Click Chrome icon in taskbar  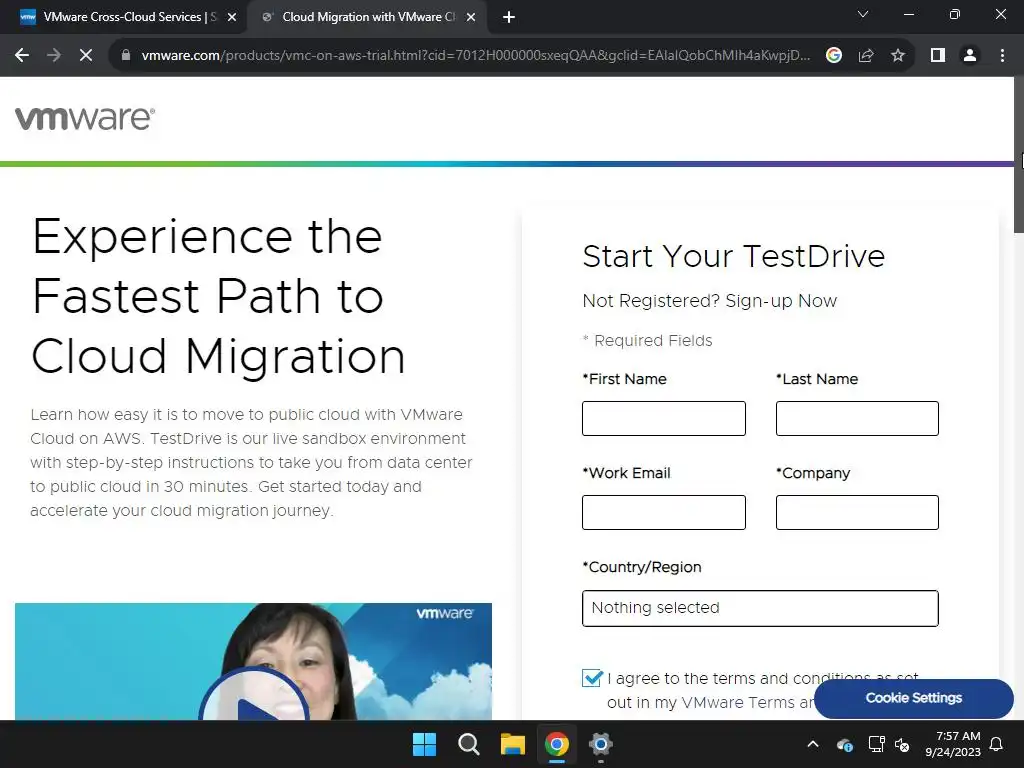pyautogui.click(x=556, y=744)
